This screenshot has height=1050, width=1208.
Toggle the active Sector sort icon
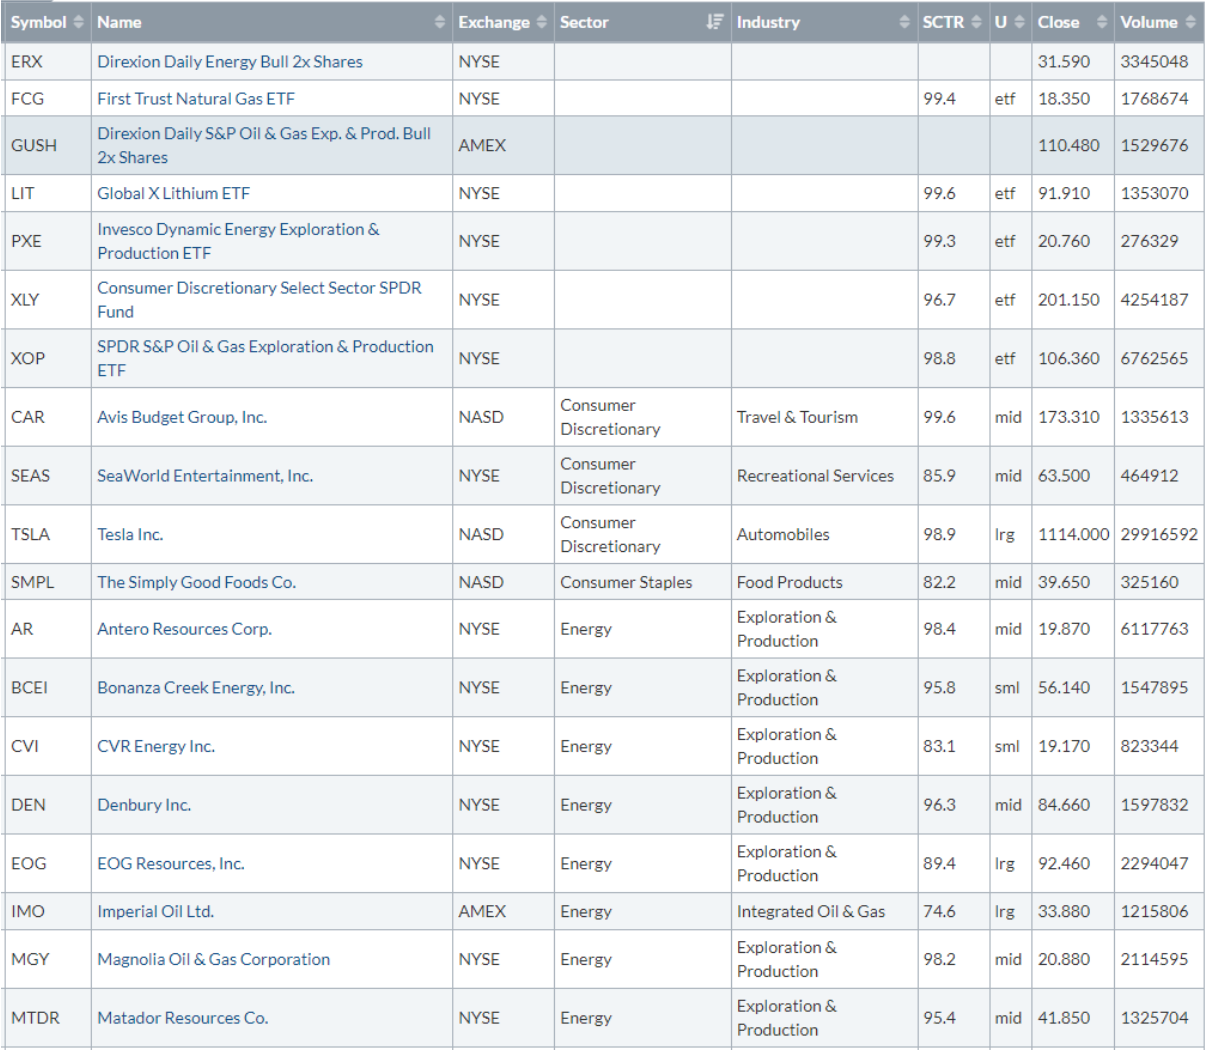(x=715, y=22)
